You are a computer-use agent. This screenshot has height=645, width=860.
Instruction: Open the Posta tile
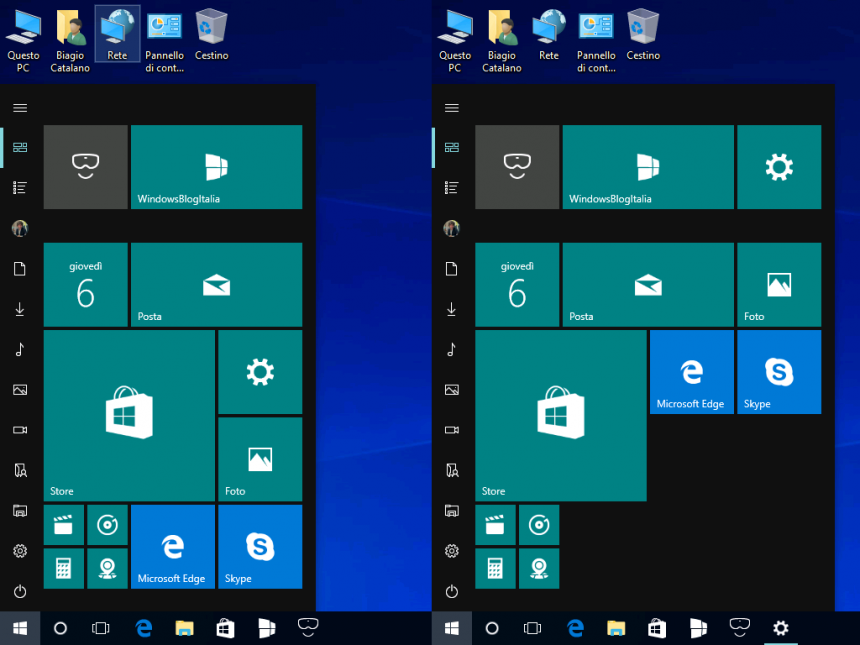click(216, 284)
